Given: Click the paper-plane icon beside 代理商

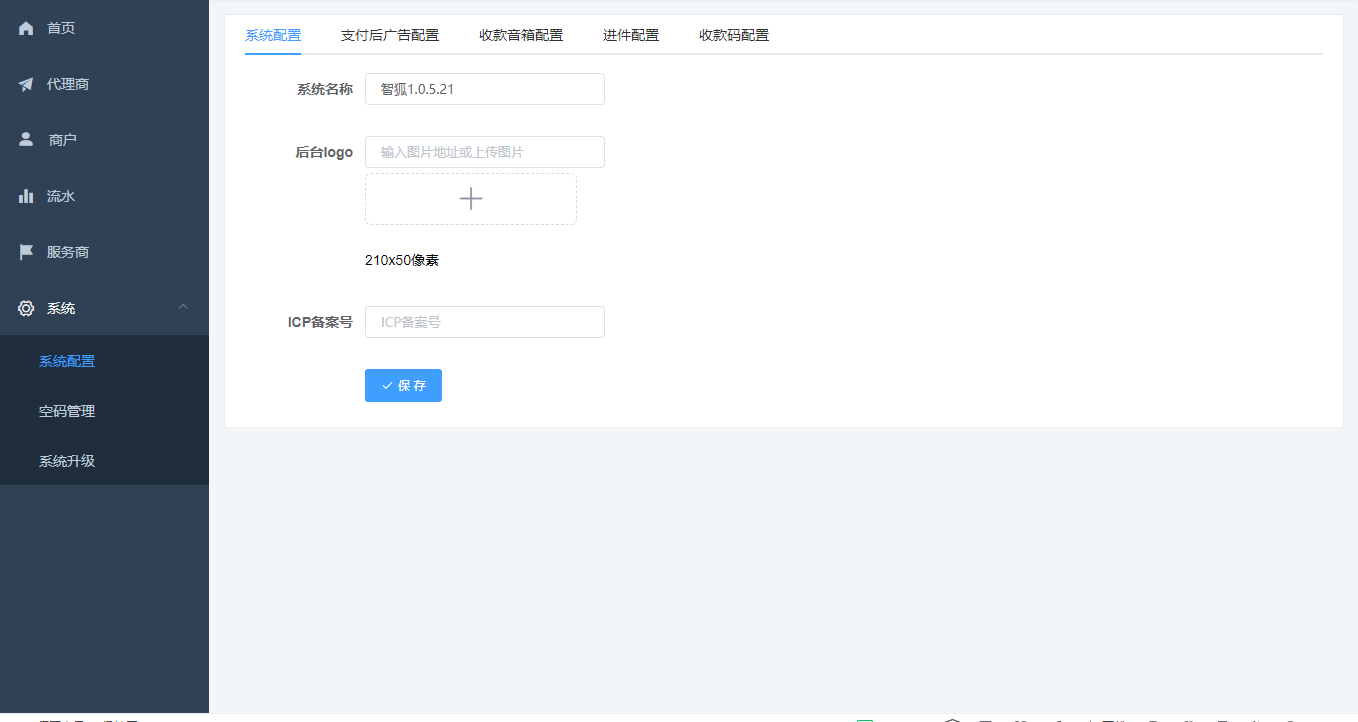Looking at the screenshot, I should point(26,84).
